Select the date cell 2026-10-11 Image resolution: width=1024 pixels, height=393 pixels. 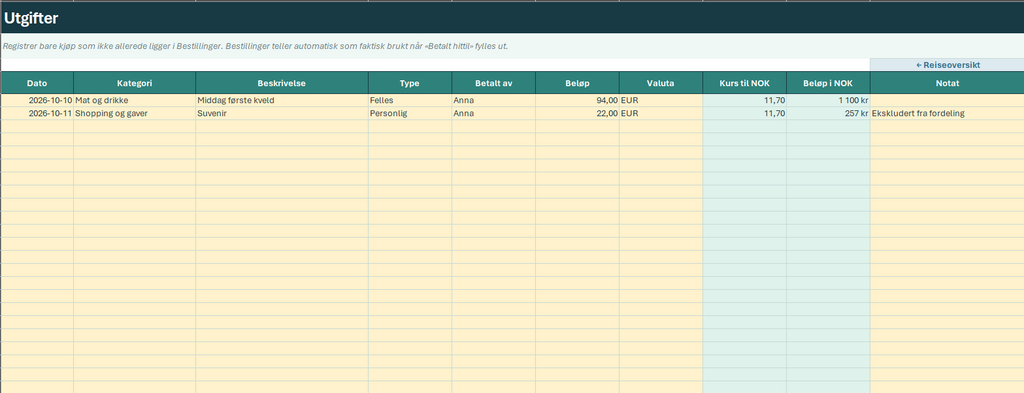[37, 114]
